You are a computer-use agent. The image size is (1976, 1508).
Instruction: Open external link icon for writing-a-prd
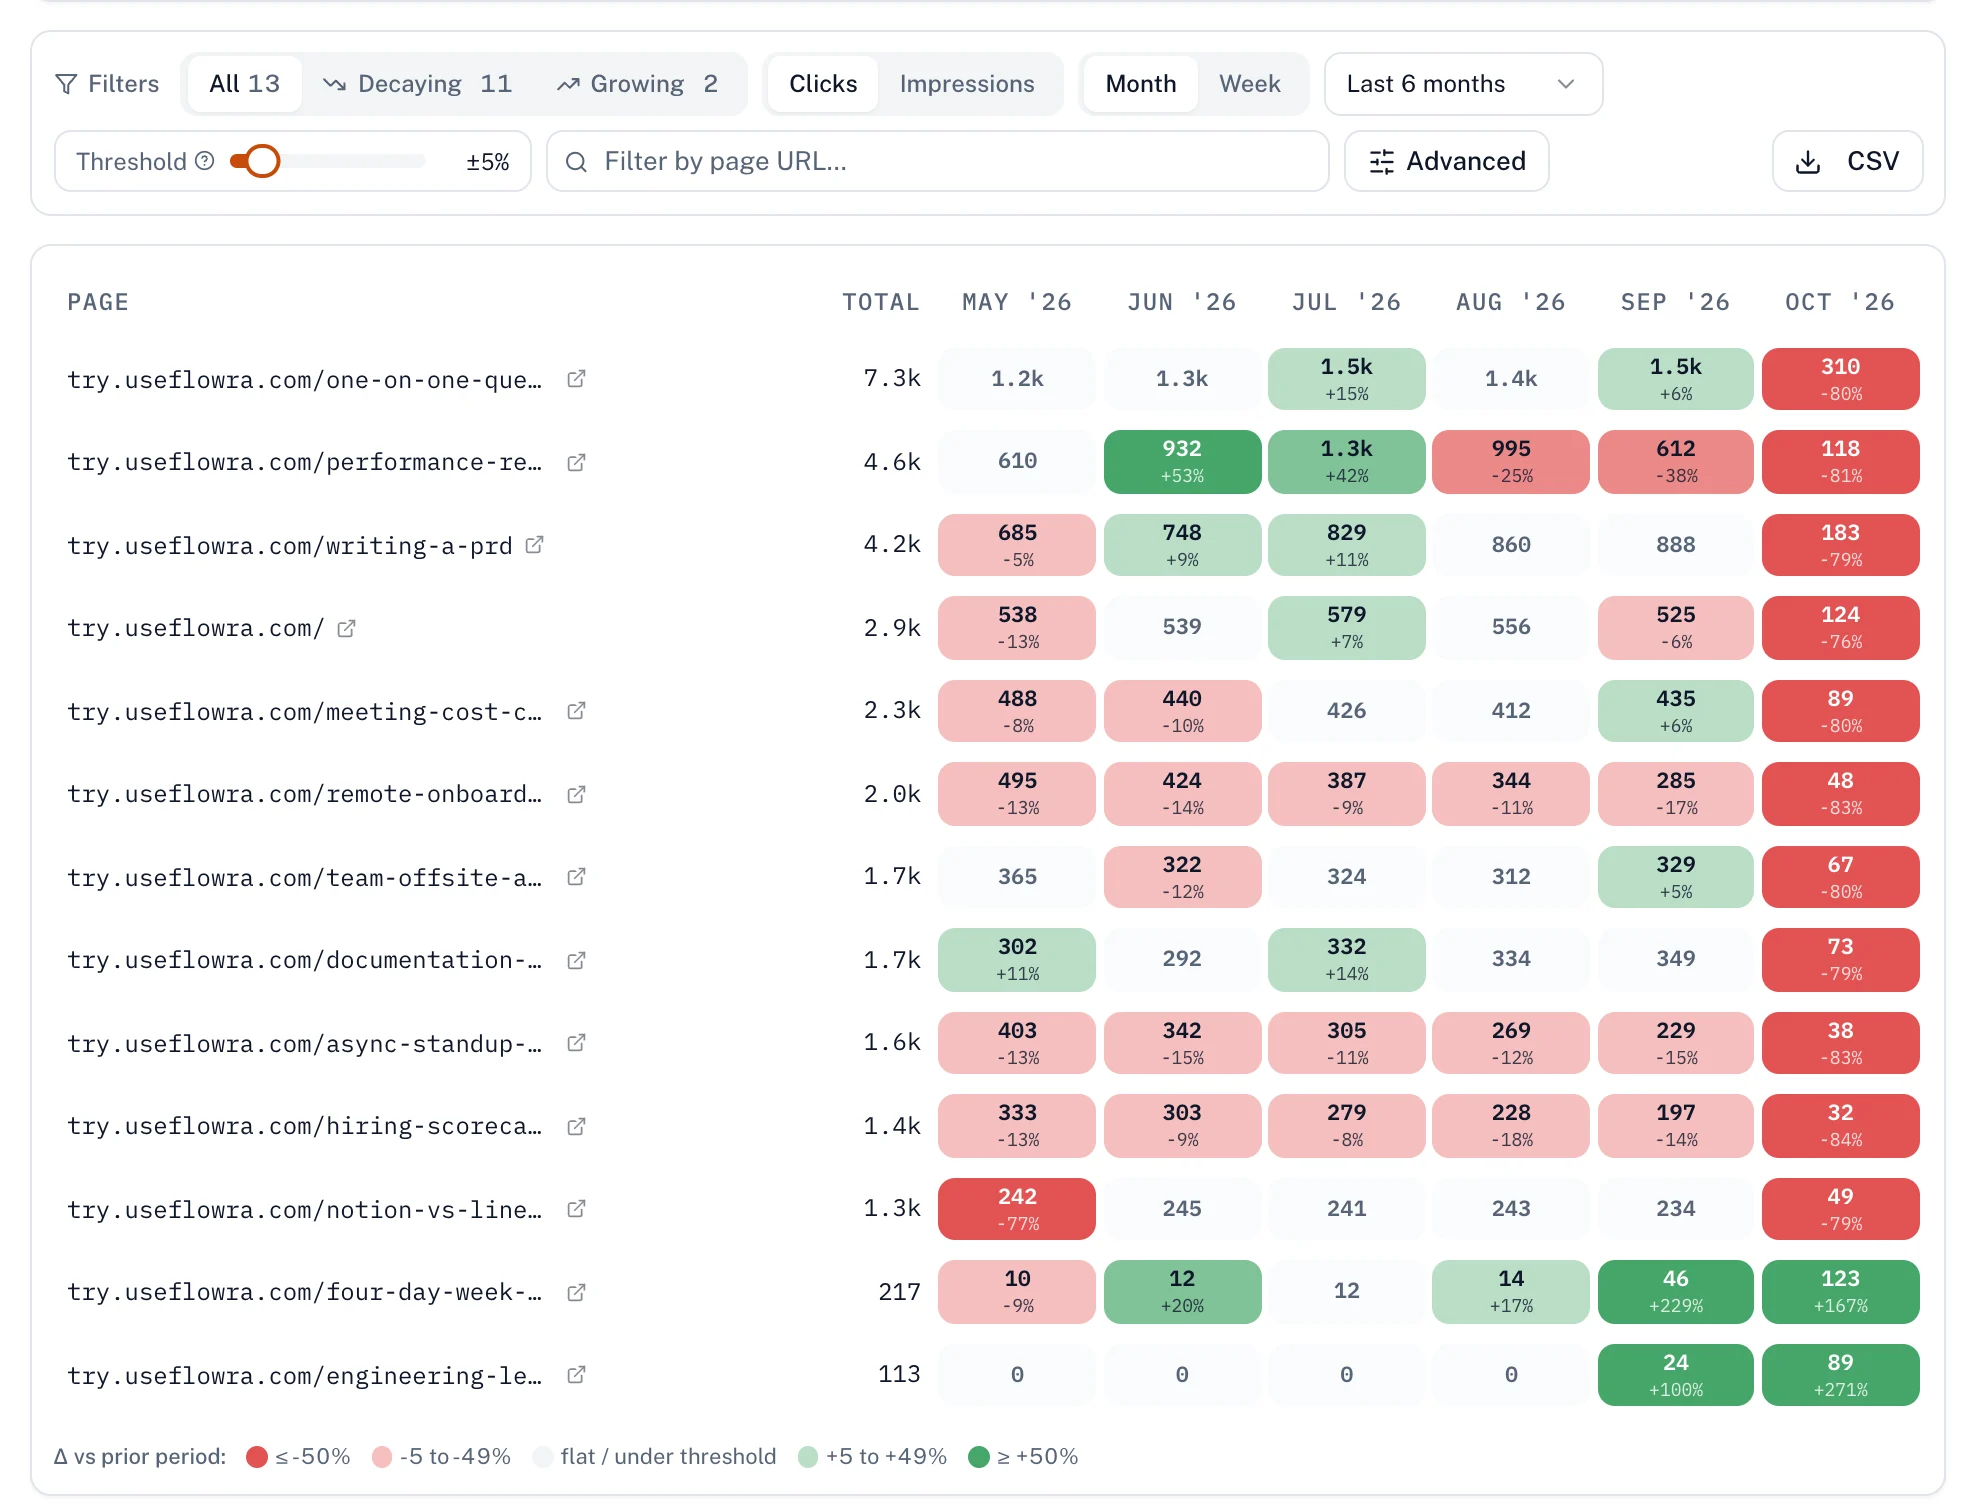(x=535, y=545)
